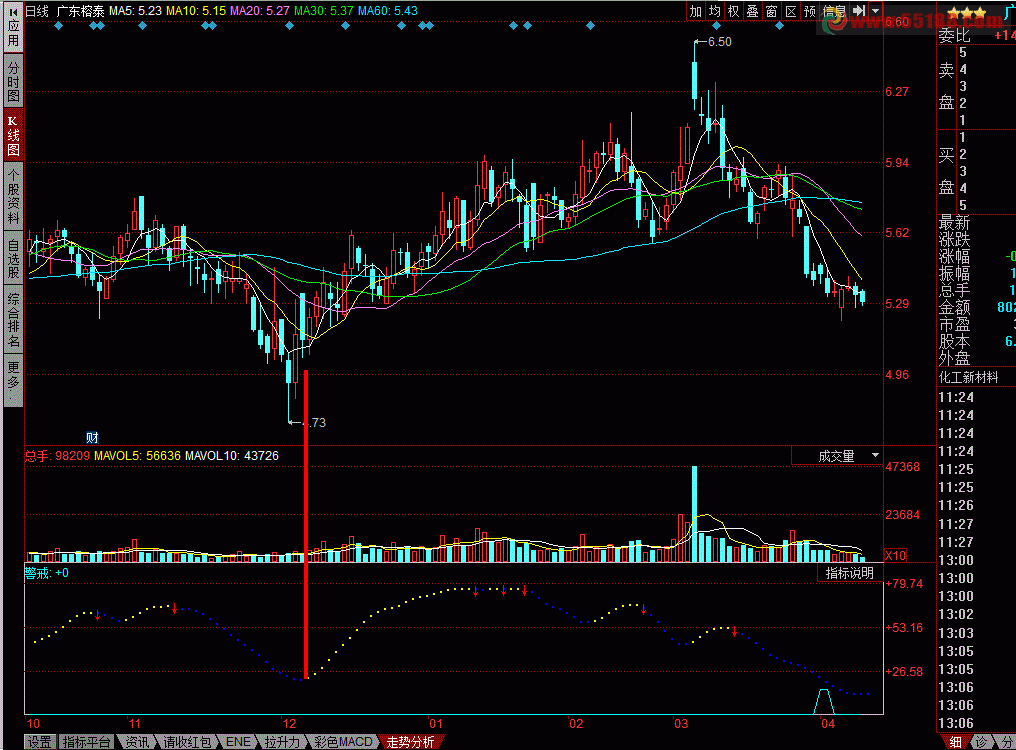The height and width of the screenshot is (750, 1016).
Task: Open 个股资料 stock profile sidebar item
Action: 13,196
